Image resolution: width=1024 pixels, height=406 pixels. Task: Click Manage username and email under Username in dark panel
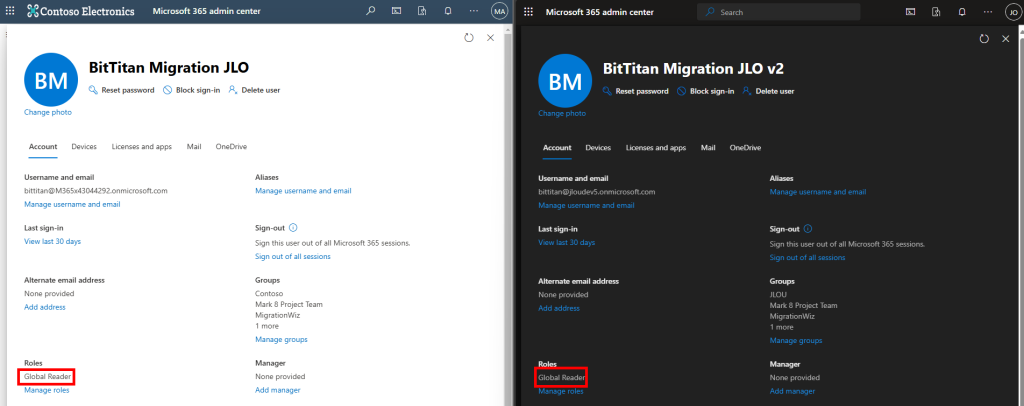pos(586,206)
